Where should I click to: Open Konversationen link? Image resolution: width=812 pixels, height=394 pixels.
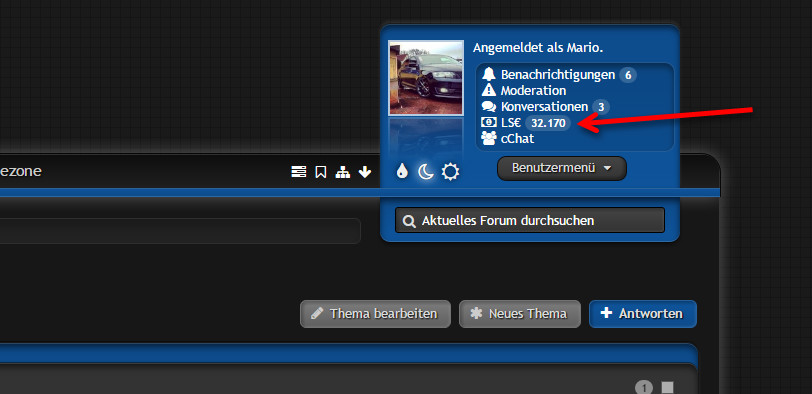click(544, 107)
